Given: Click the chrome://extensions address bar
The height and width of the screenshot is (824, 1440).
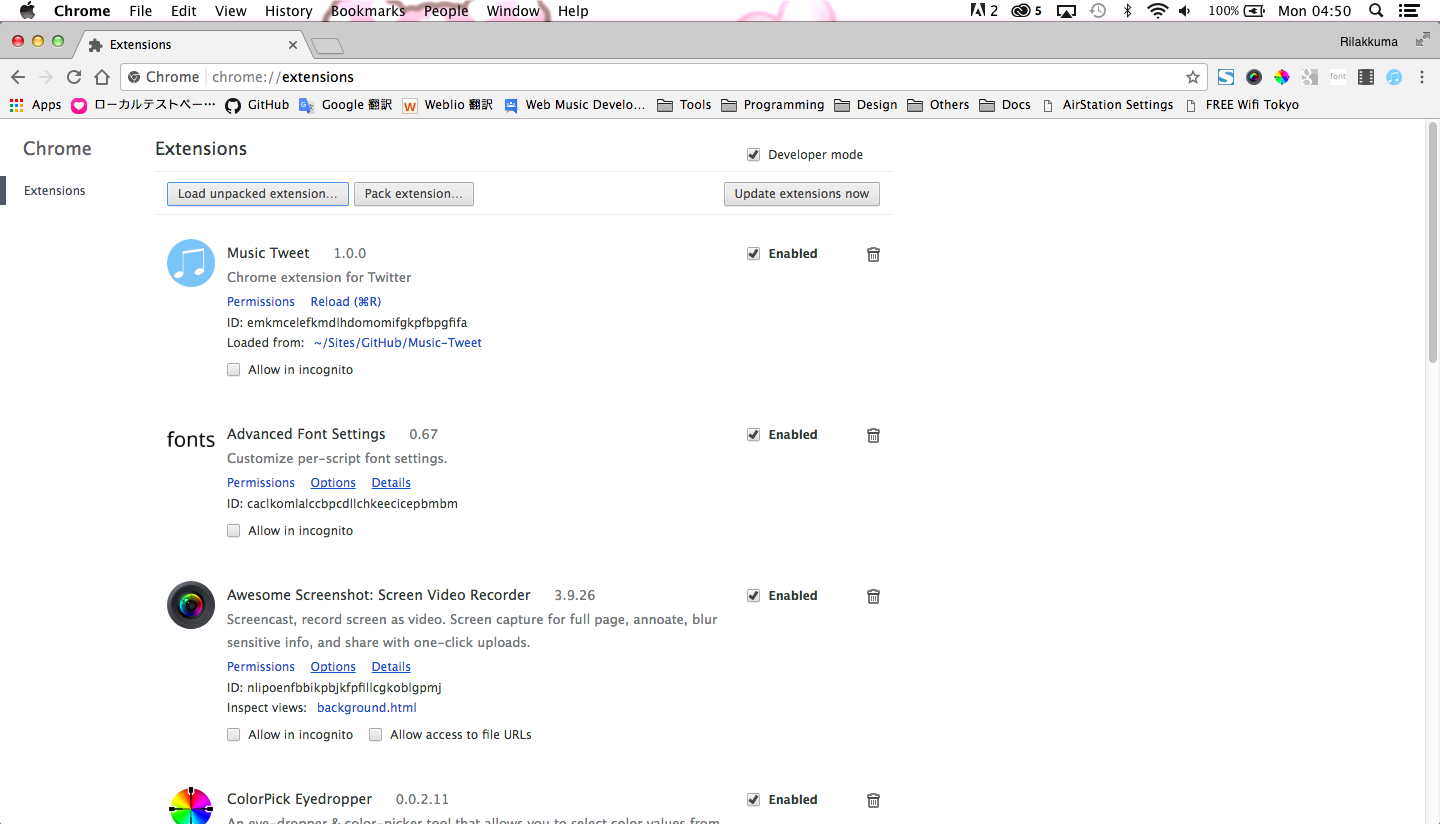Looking at the screenshot, I should [x=664, y=77].
